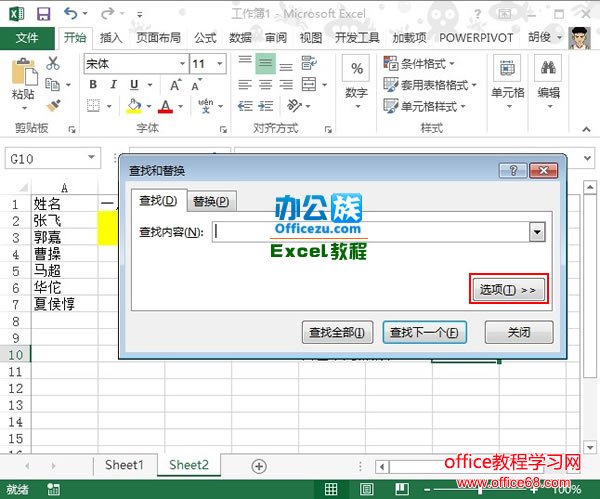Center text horizontally
The height and width of the screenshot is (499, 600).
[266, 84]
